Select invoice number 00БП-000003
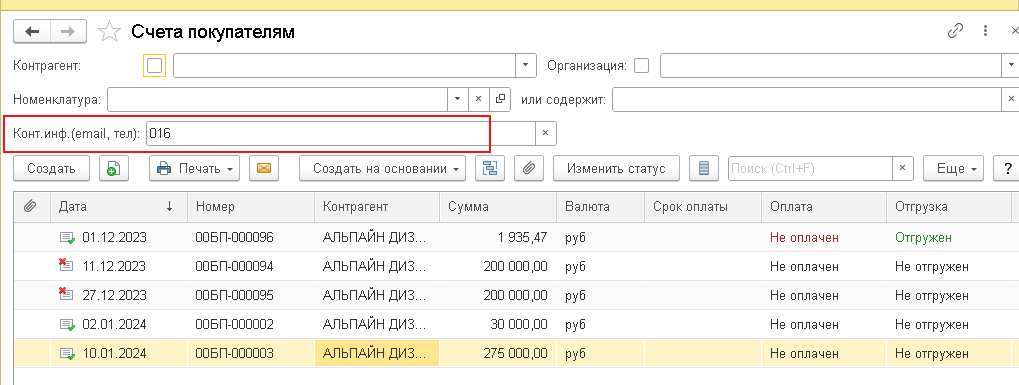1019x385 pixels. (235, 354)
